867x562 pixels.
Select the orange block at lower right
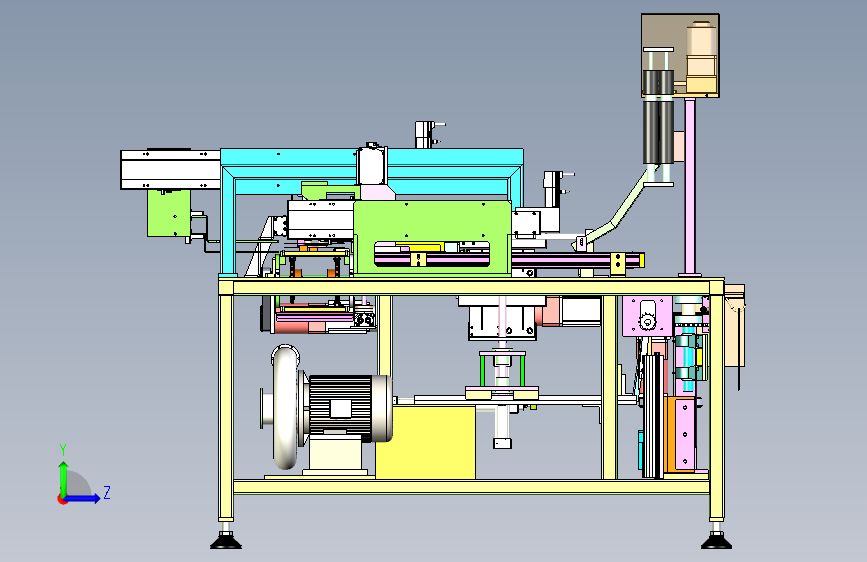tap(671, 434)
